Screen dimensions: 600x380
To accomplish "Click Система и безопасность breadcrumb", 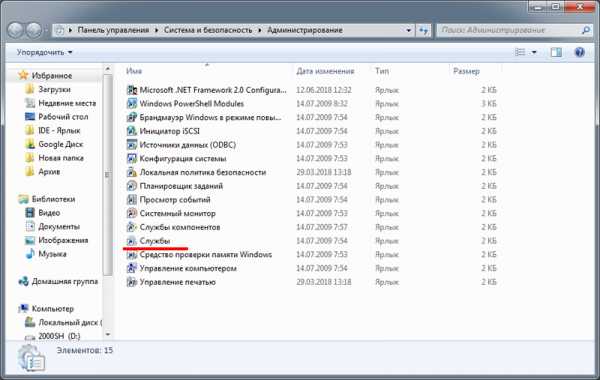I will [208, 30].
